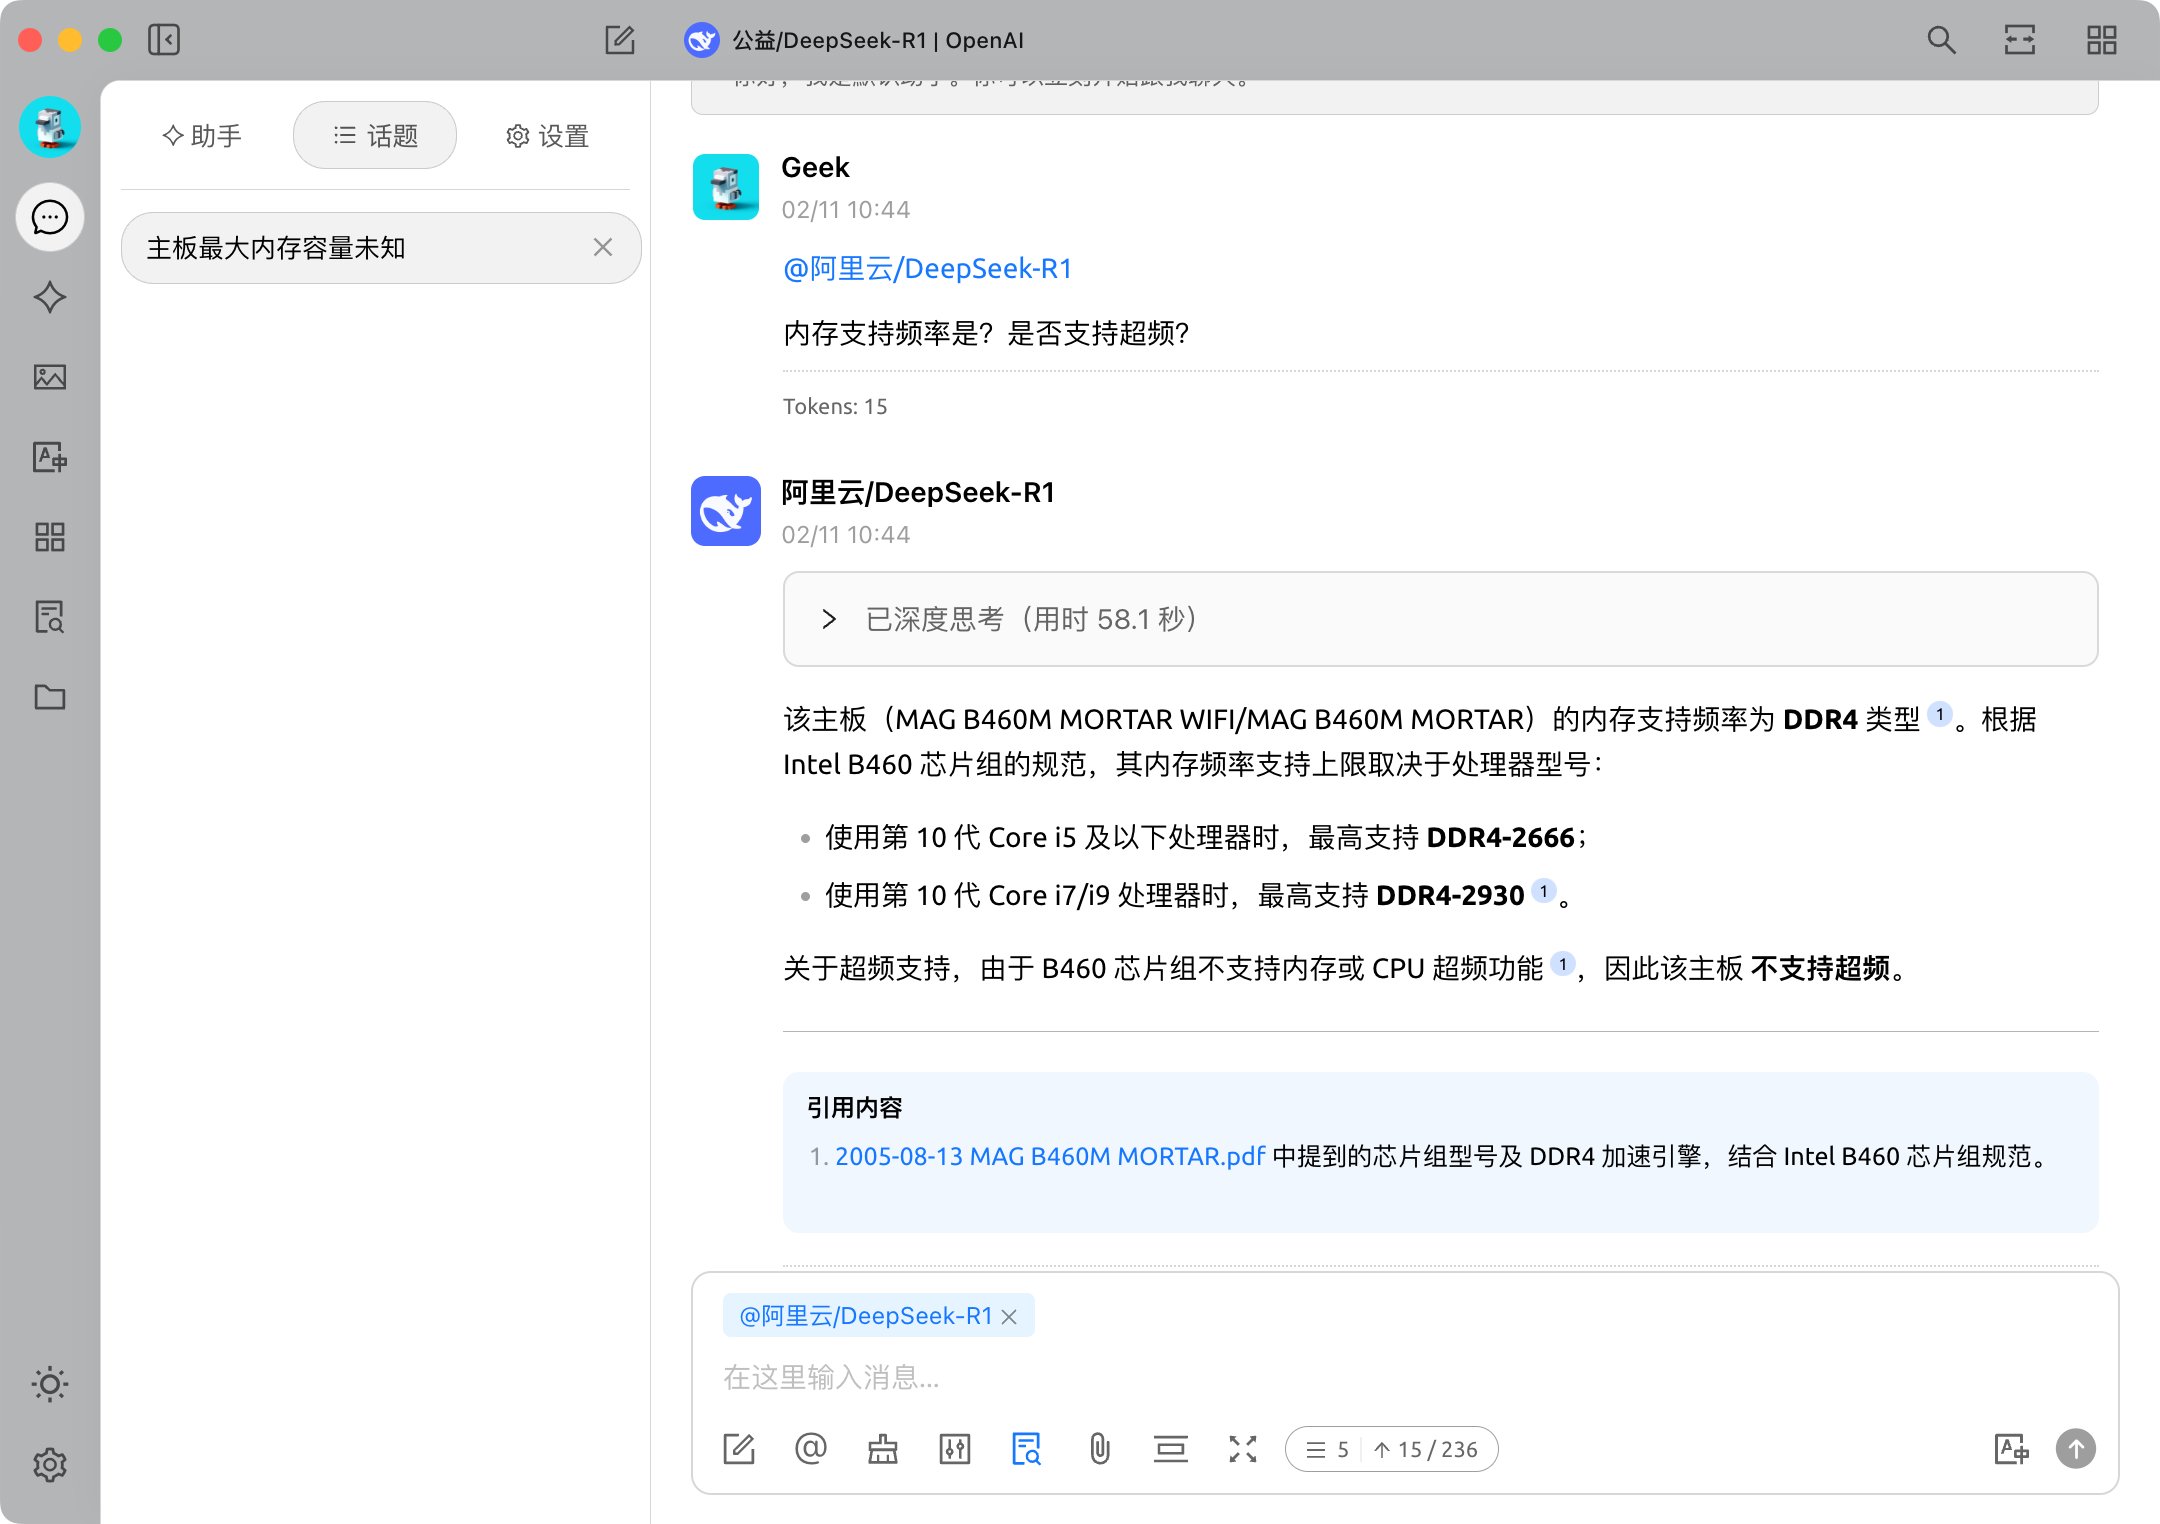
Task: Toggle the knowledge base icon in input toolbar
Action: click(x=1027, y=1449)
